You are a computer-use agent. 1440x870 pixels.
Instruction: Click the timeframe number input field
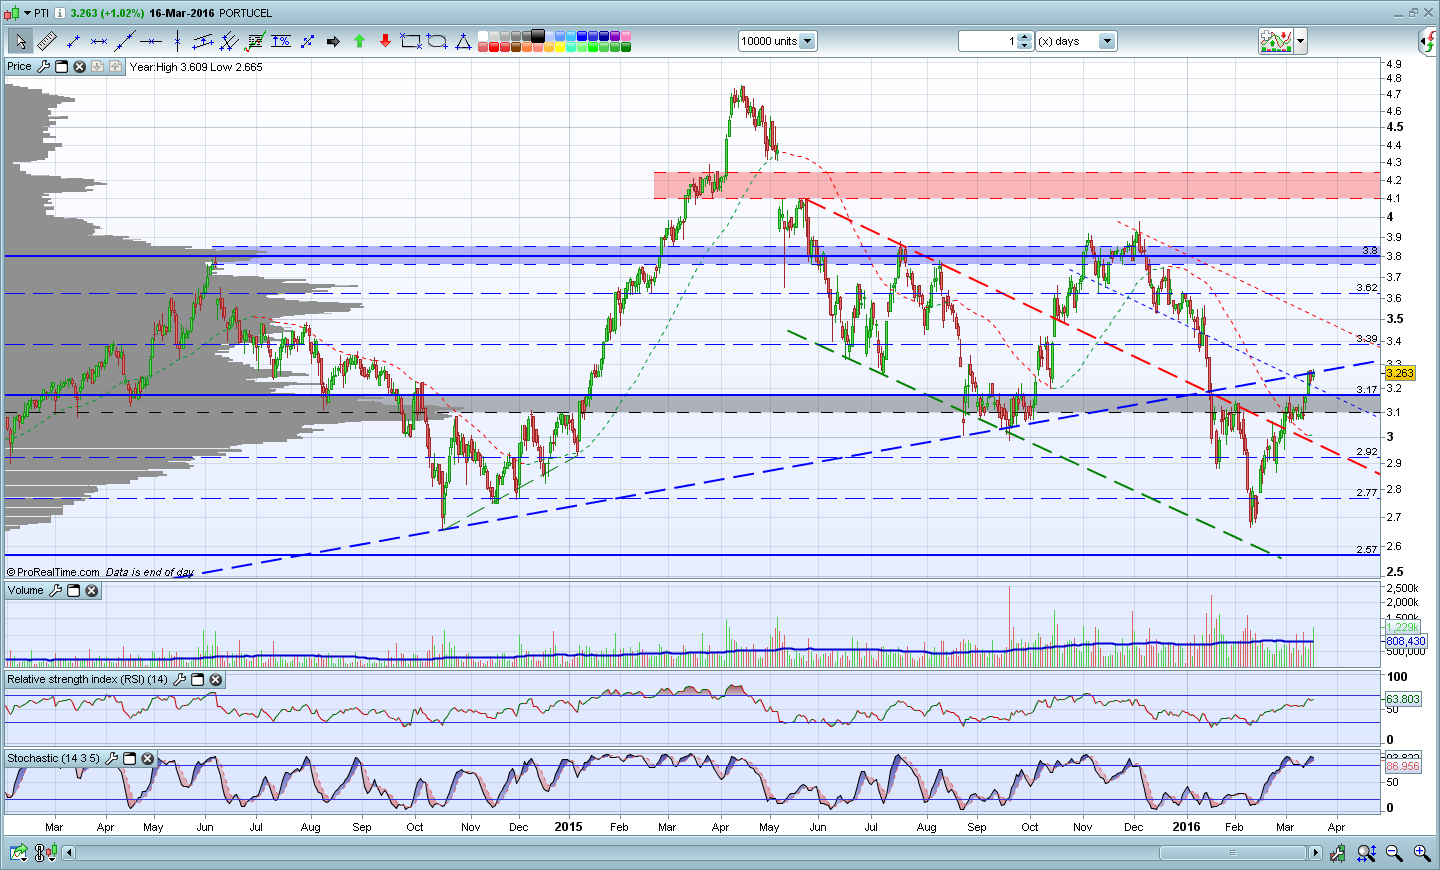pyautogui.click(x=988, y=41)
